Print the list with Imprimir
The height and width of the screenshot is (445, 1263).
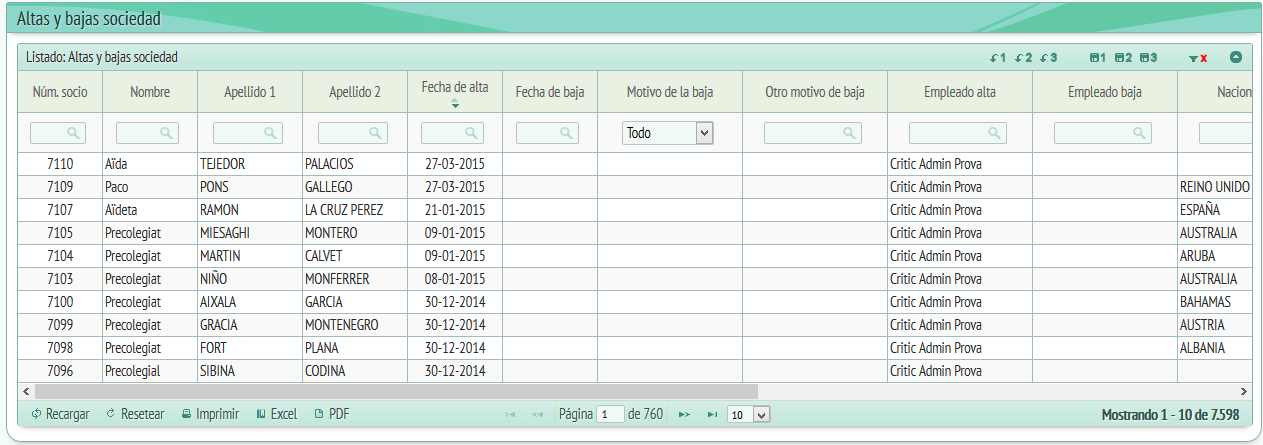(x=210, y=414)
